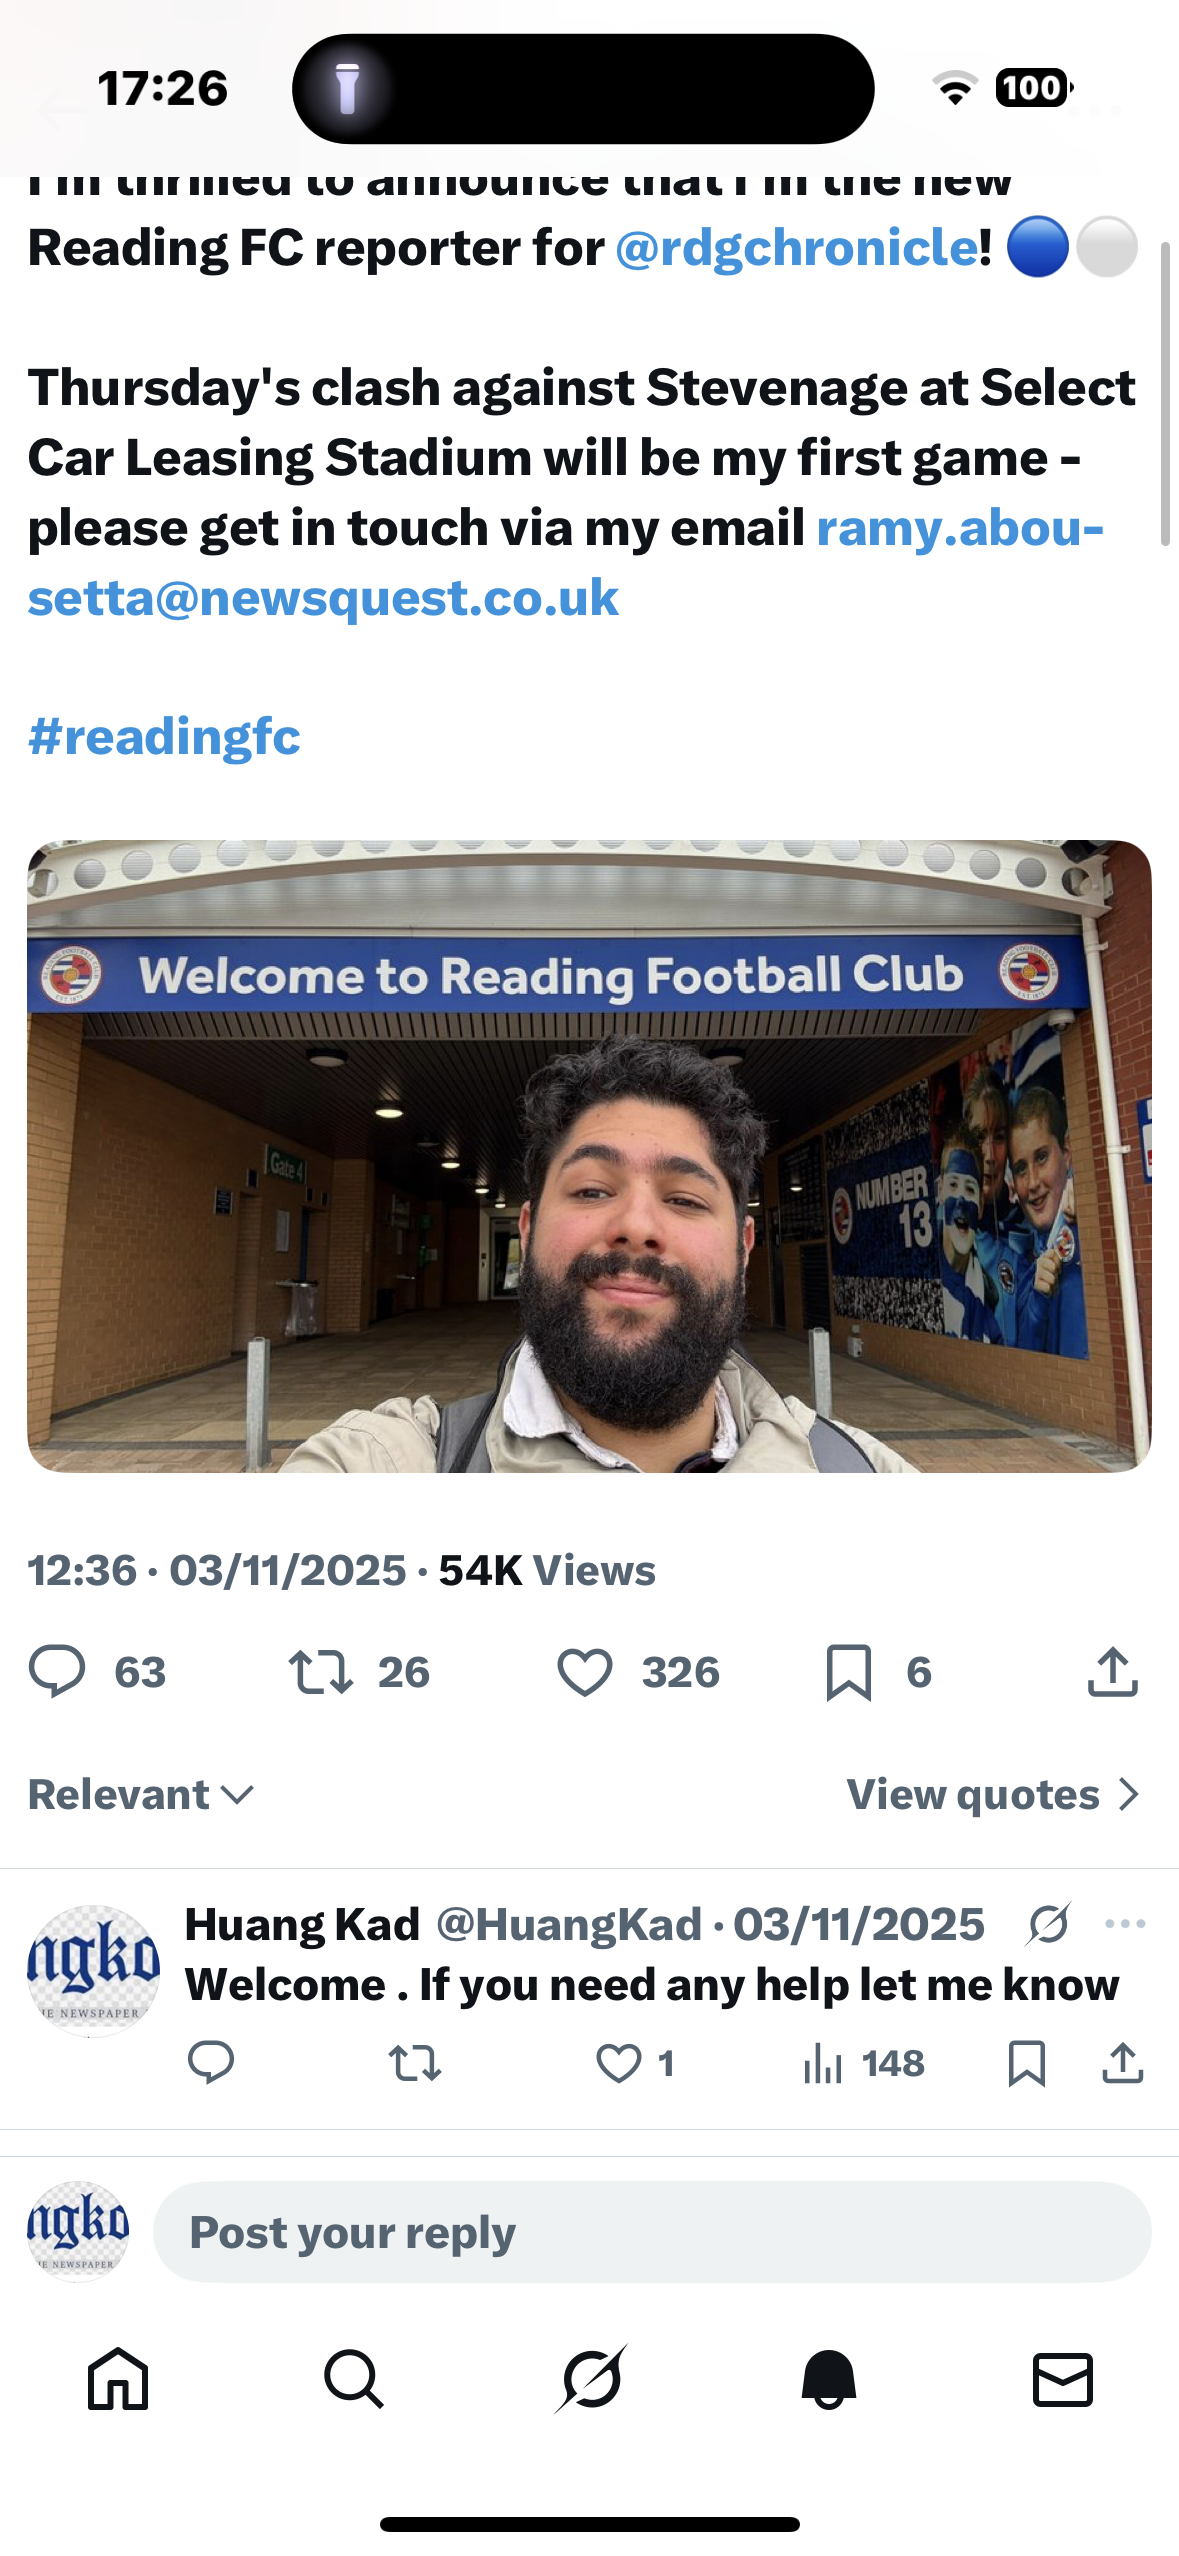Like Huang Kad's reply heart icon

pyautogui.click(x=618, y=2063)
